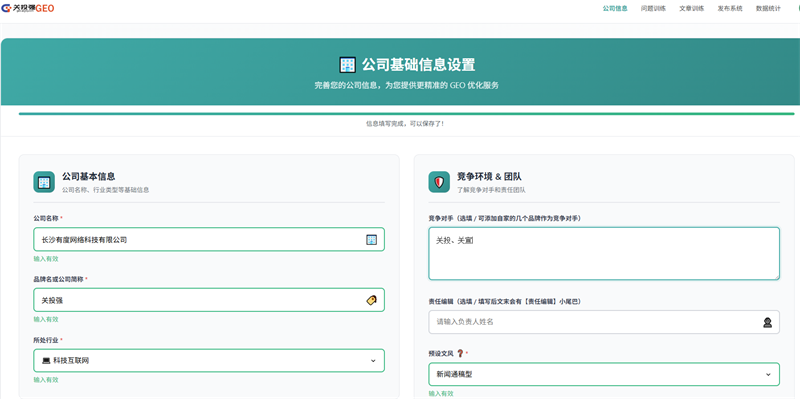The width and height of the screenshot is (800, 399).
Task: Open the 所处行业 dropdown
Action: coord(209,361)
